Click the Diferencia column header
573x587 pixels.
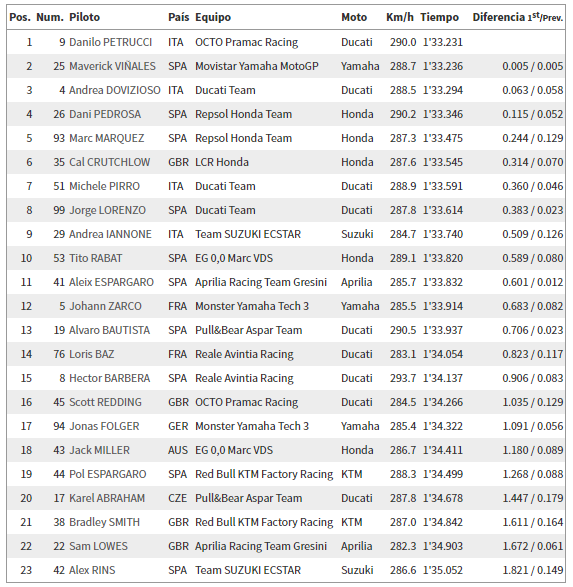pyautogui.click(x=518, y=17)
